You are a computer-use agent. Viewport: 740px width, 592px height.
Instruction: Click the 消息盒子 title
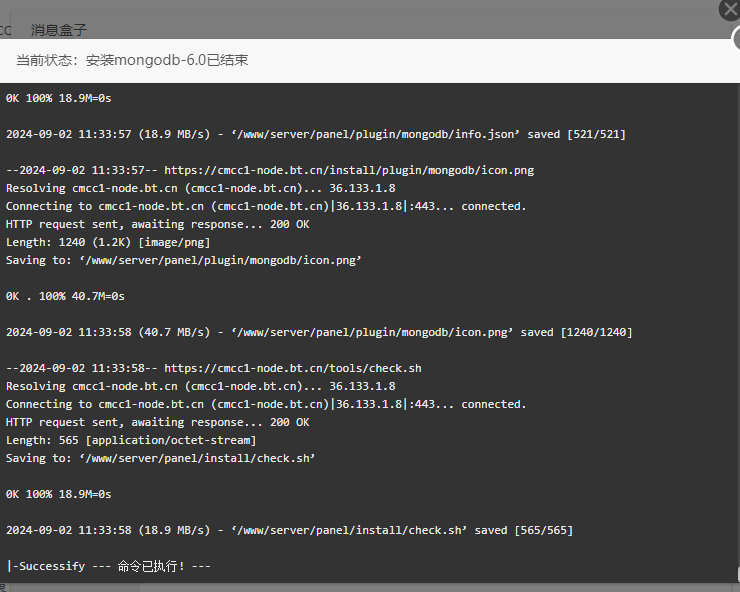[59, 30]
